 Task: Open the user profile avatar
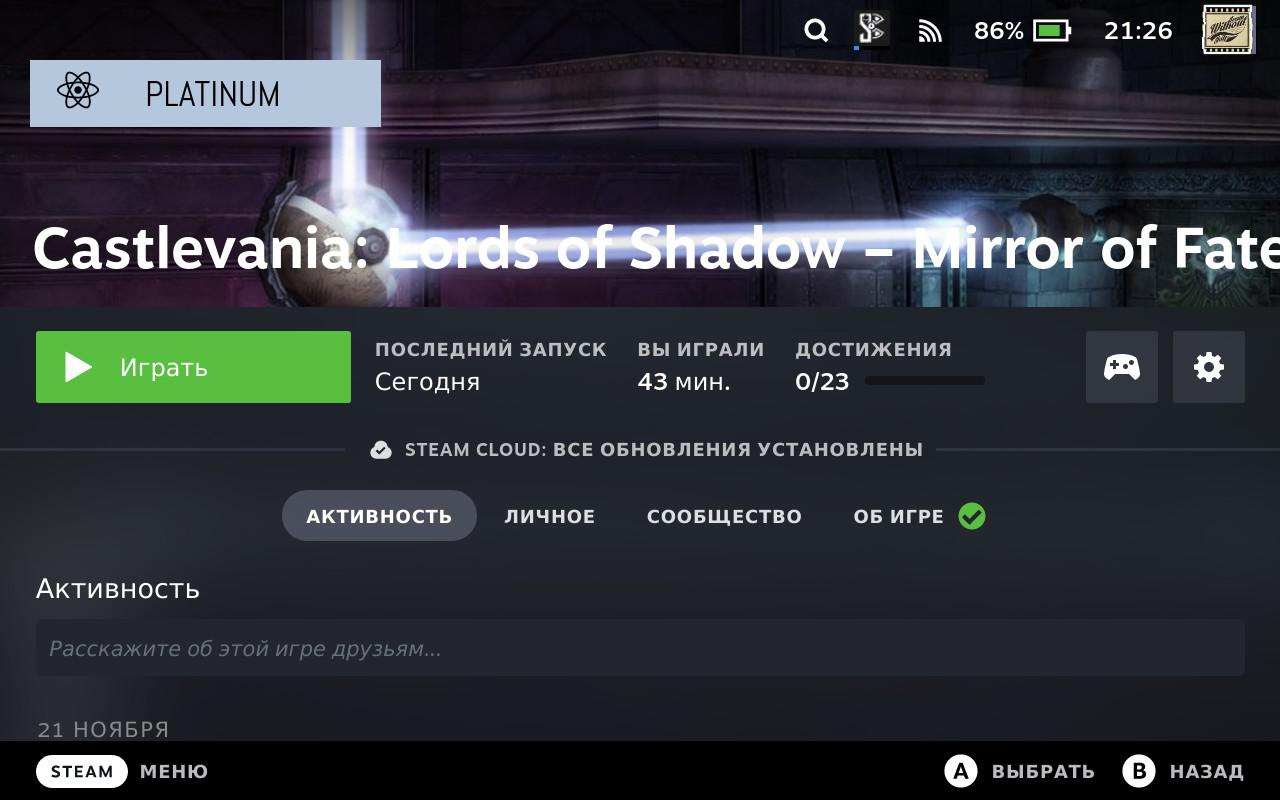(1227, 30)
